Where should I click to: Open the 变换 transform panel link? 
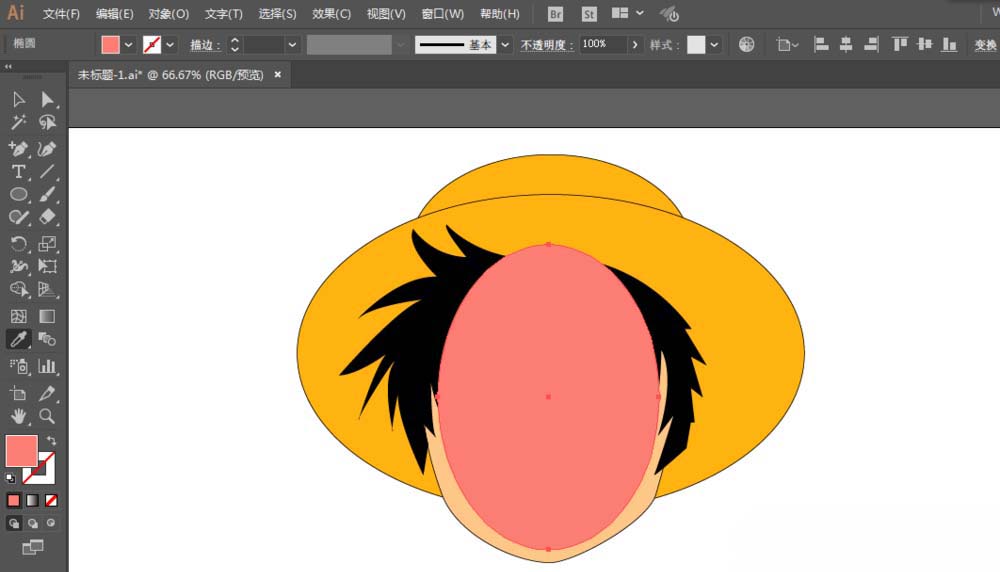[985, 45]
